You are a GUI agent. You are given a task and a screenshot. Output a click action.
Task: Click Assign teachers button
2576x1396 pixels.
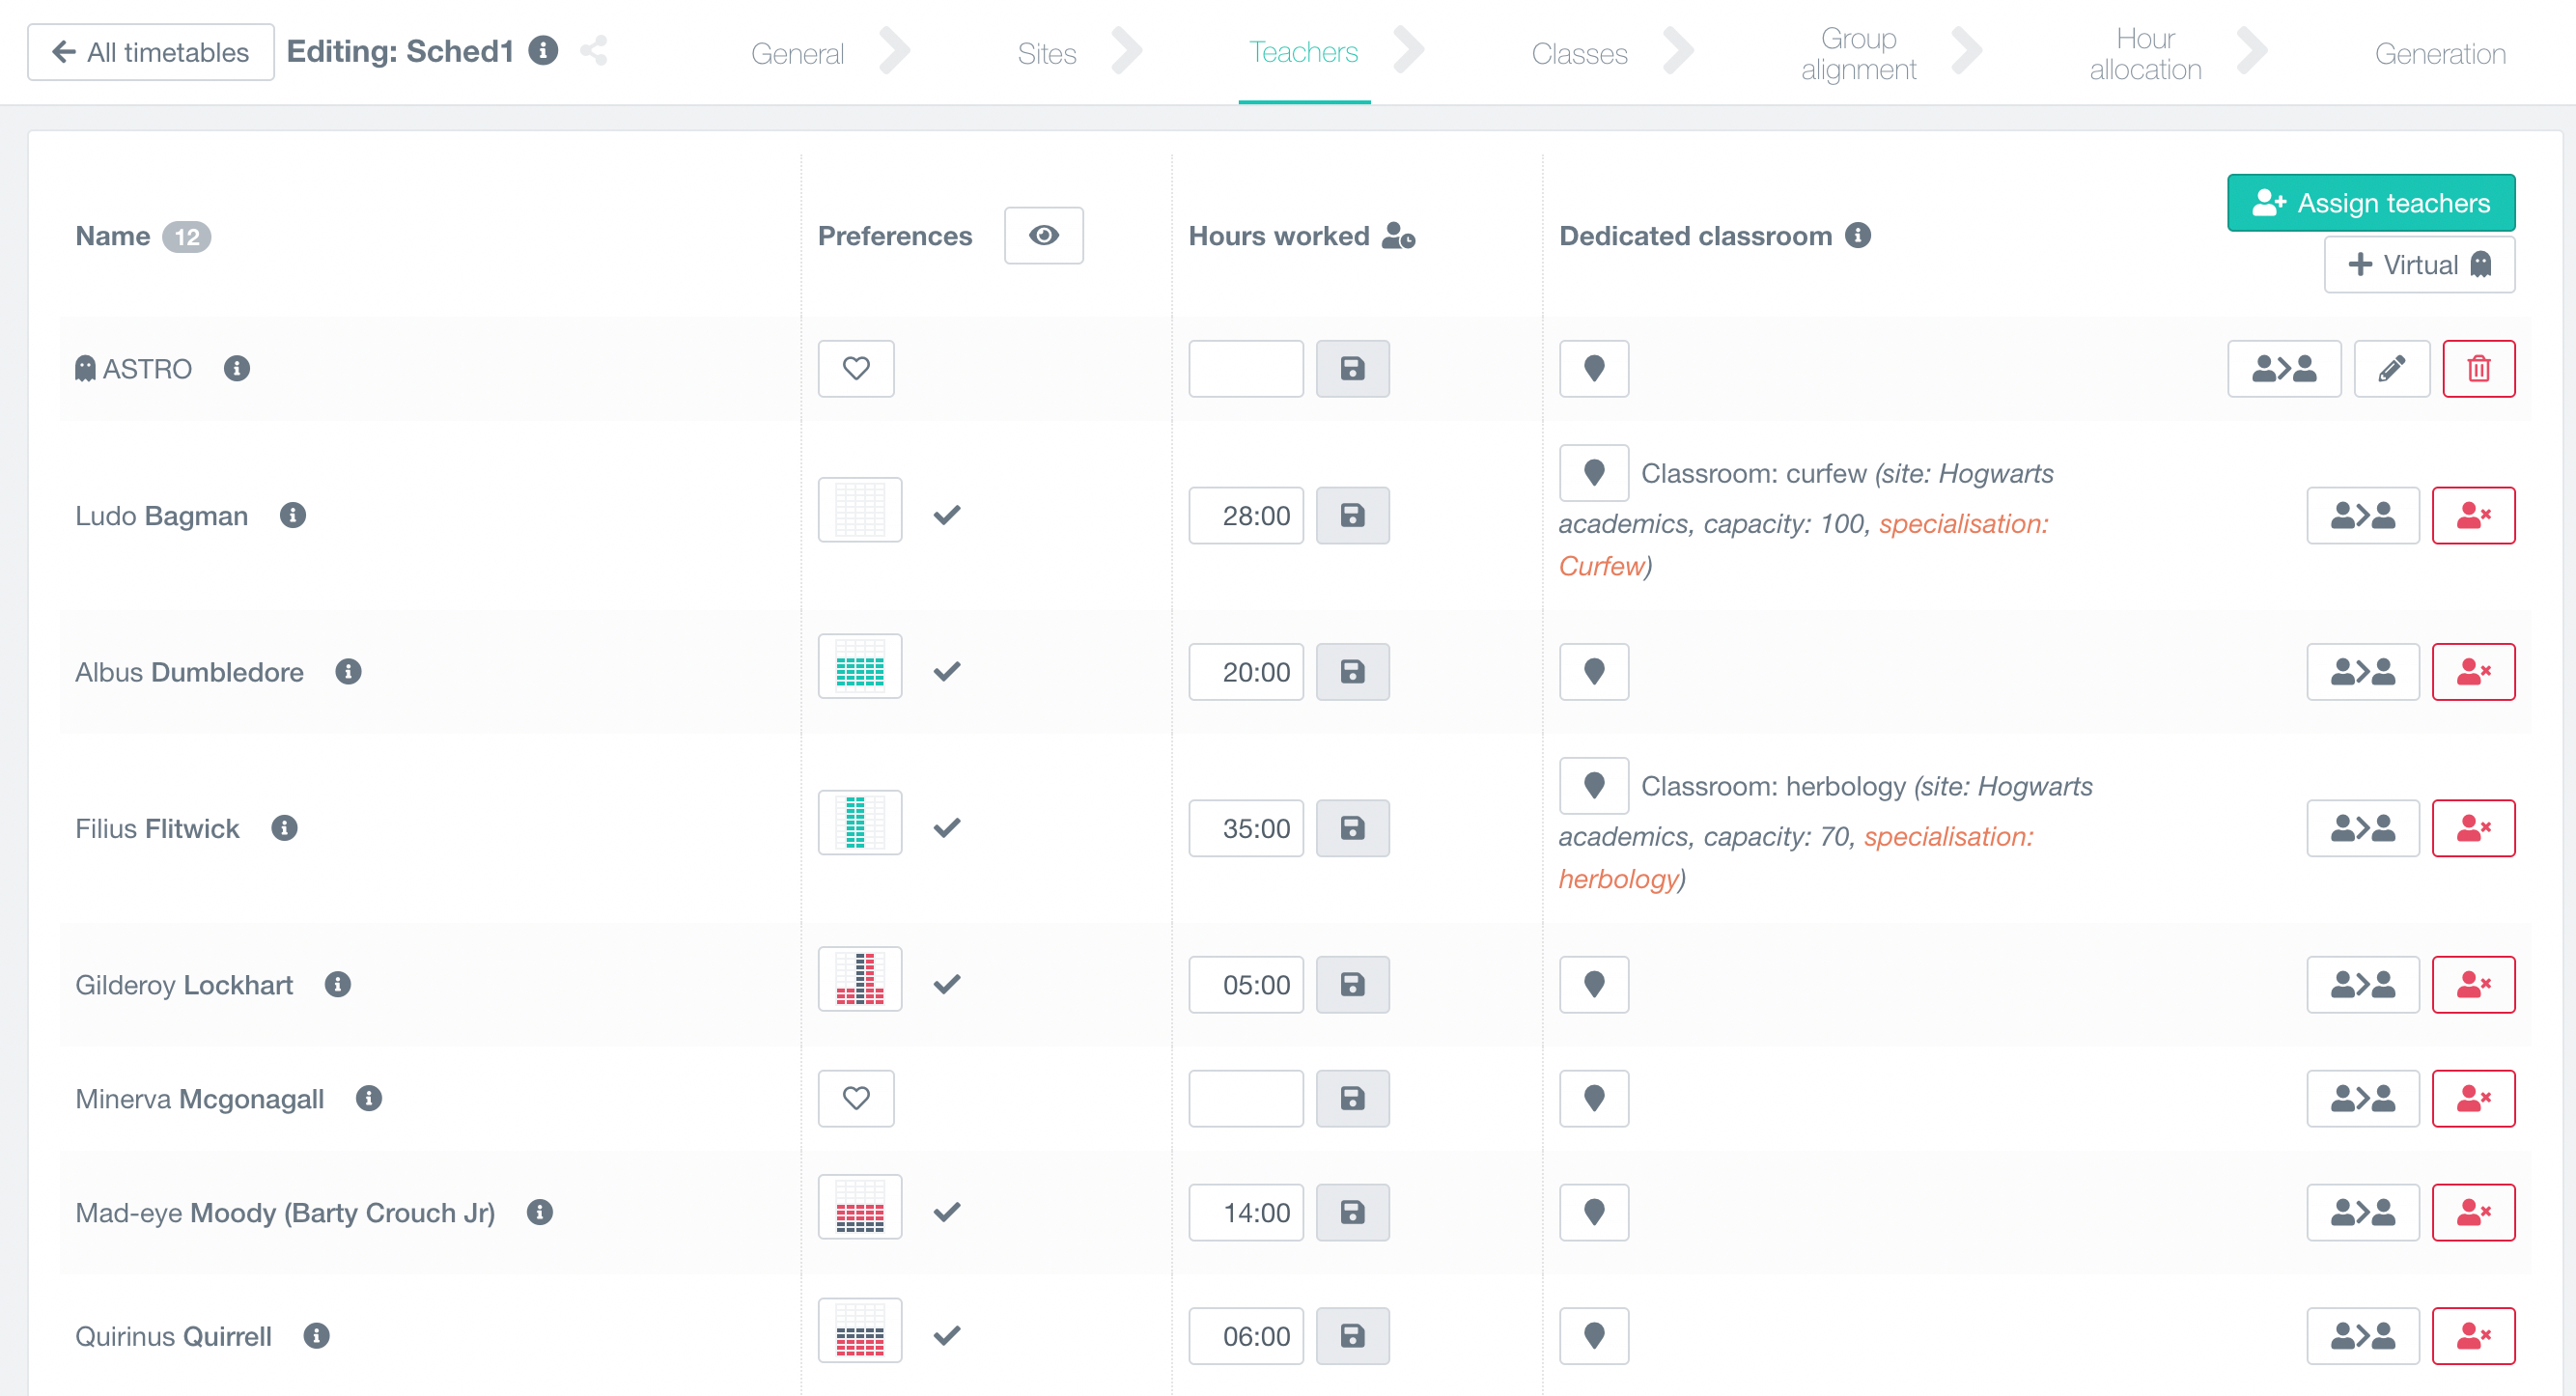[x=2370, y=203]
